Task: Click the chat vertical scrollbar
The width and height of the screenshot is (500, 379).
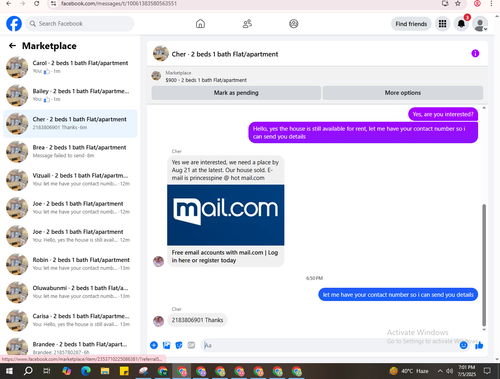Action: 484,265
